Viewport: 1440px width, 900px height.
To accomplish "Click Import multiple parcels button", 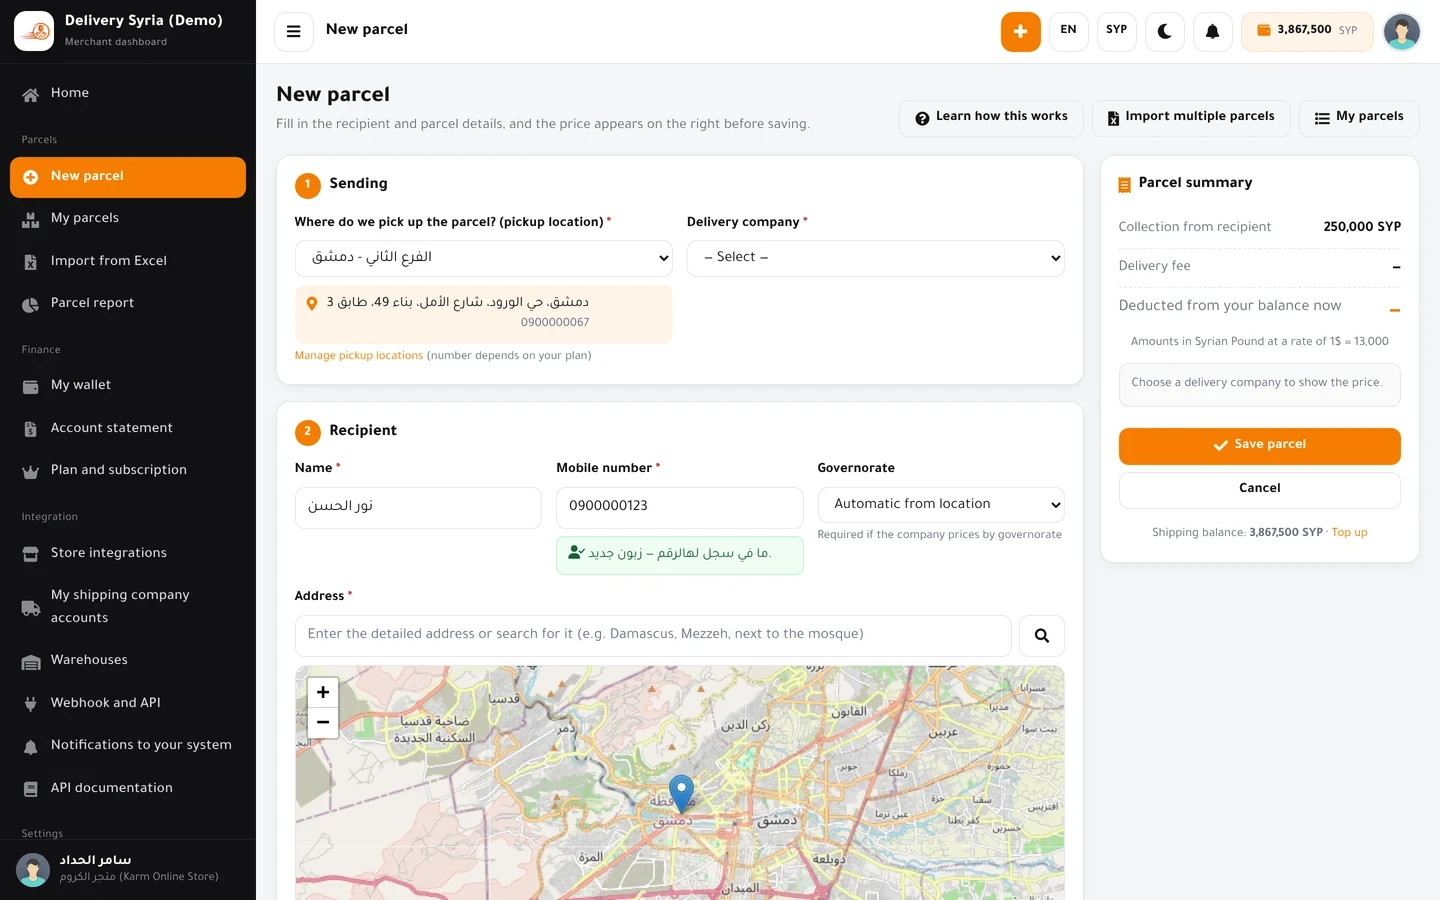I will [1191, 118].
